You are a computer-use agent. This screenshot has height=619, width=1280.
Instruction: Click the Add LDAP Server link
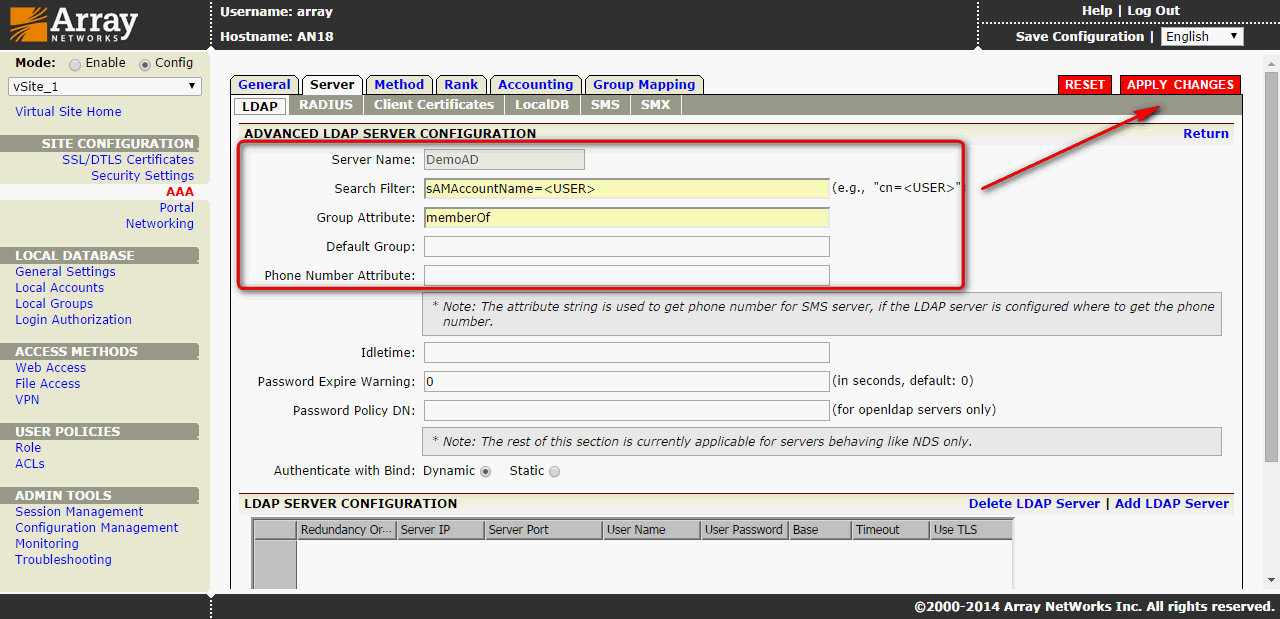point(1171,504)
